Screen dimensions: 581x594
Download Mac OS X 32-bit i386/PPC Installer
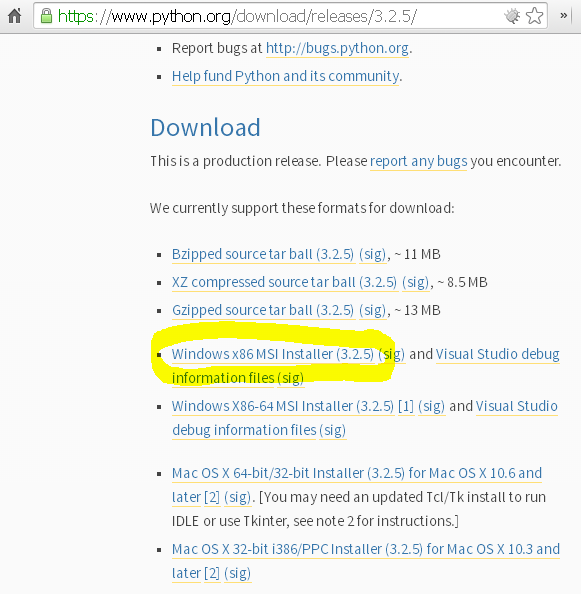tap(366, 549)
